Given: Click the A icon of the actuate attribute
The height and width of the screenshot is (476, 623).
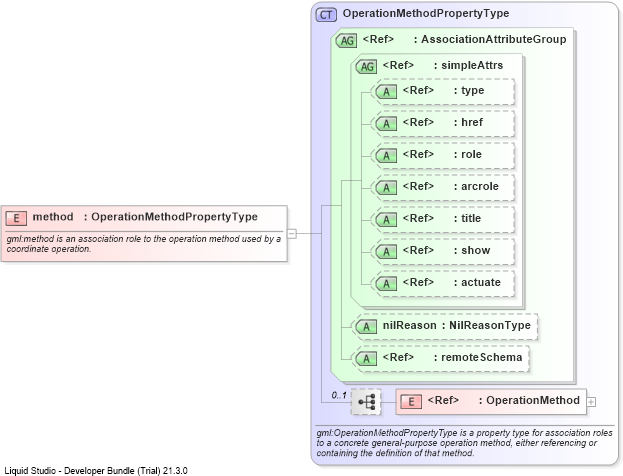Looking at the screenshot, I should tap(386, 284).
